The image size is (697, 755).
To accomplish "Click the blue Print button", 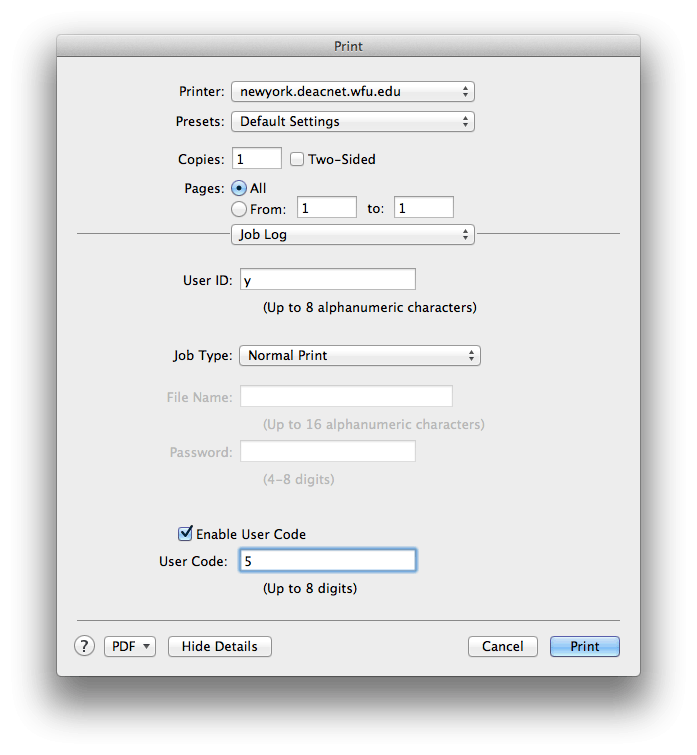I will [585, 646].
